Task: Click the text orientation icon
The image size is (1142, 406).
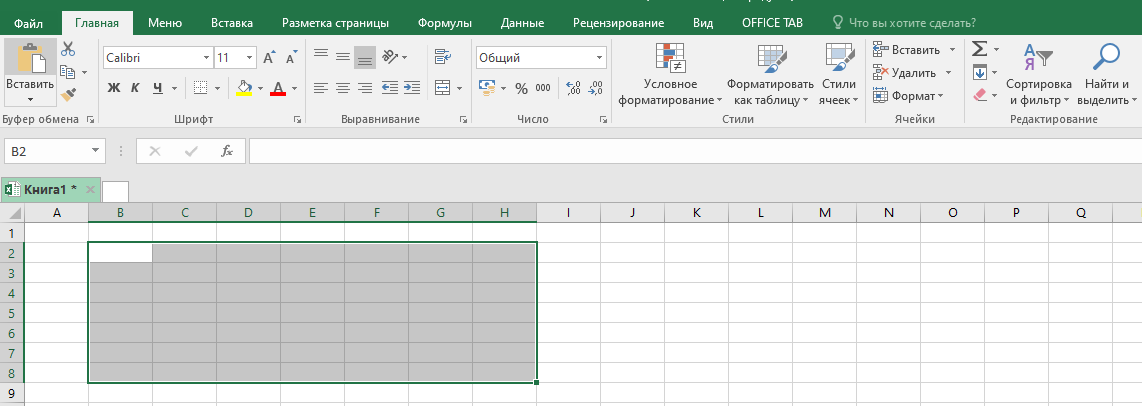Action: pos(390,56)
